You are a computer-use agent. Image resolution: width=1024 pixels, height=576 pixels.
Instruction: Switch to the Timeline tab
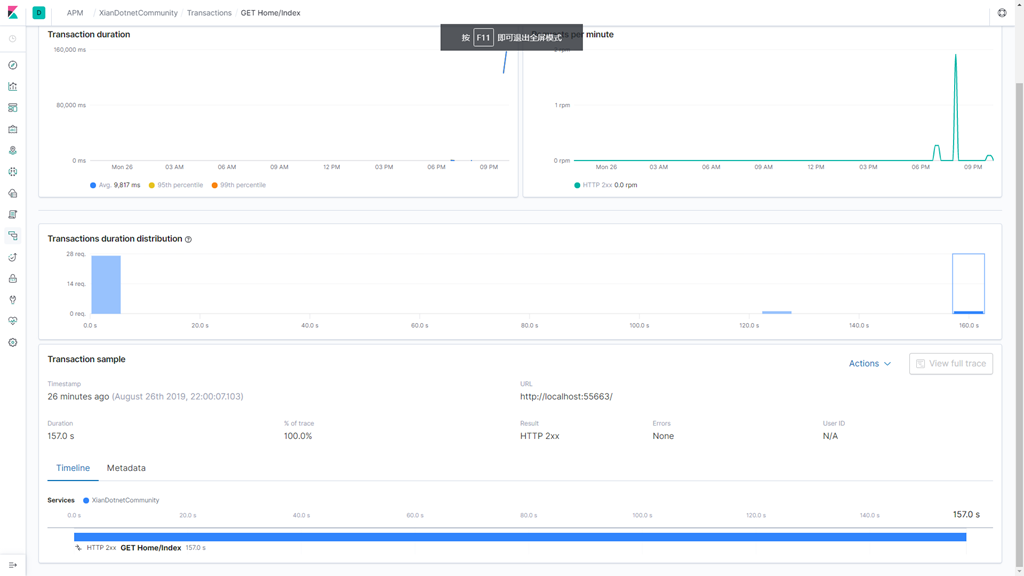72,468
